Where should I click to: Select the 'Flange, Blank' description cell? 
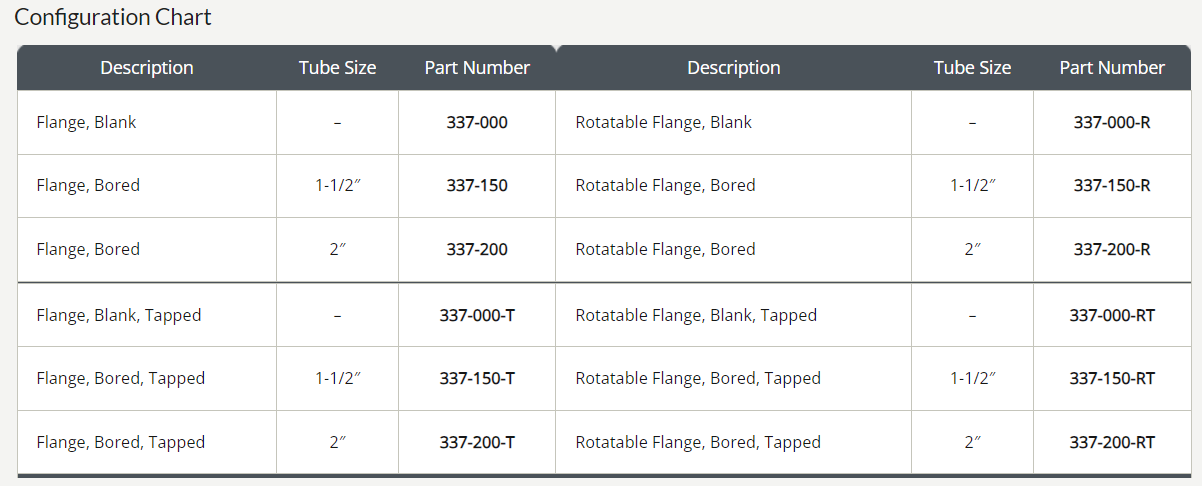pos(86,122)
